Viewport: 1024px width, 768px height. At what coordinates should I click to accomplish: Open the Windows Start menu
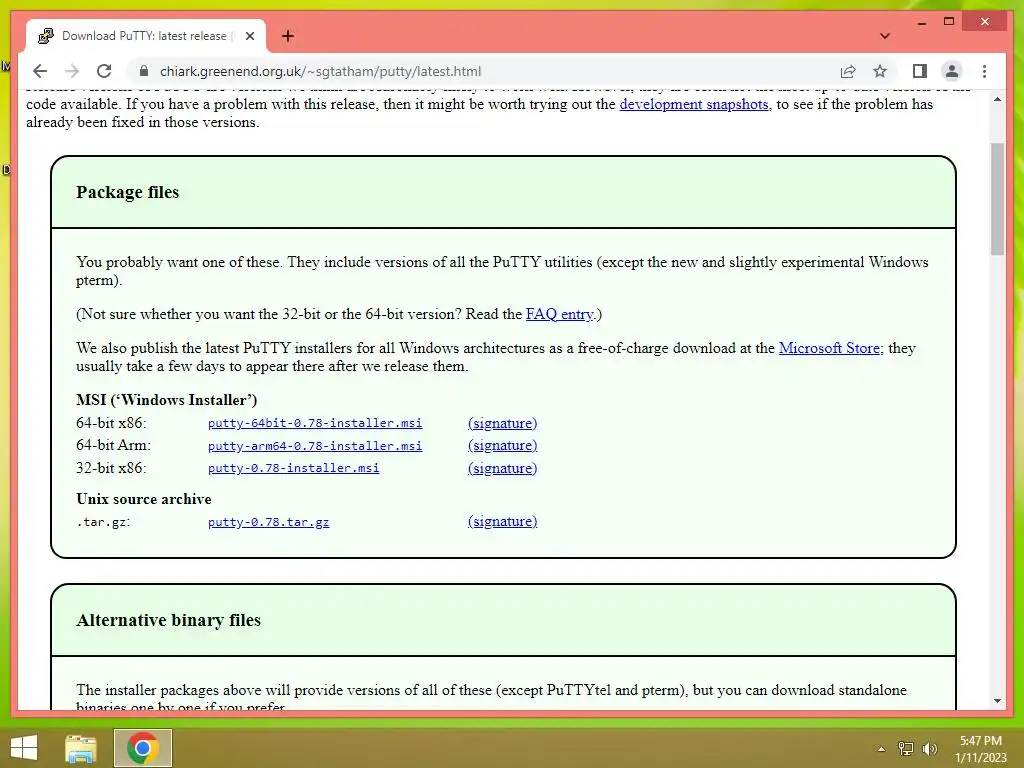click(24, 748)
